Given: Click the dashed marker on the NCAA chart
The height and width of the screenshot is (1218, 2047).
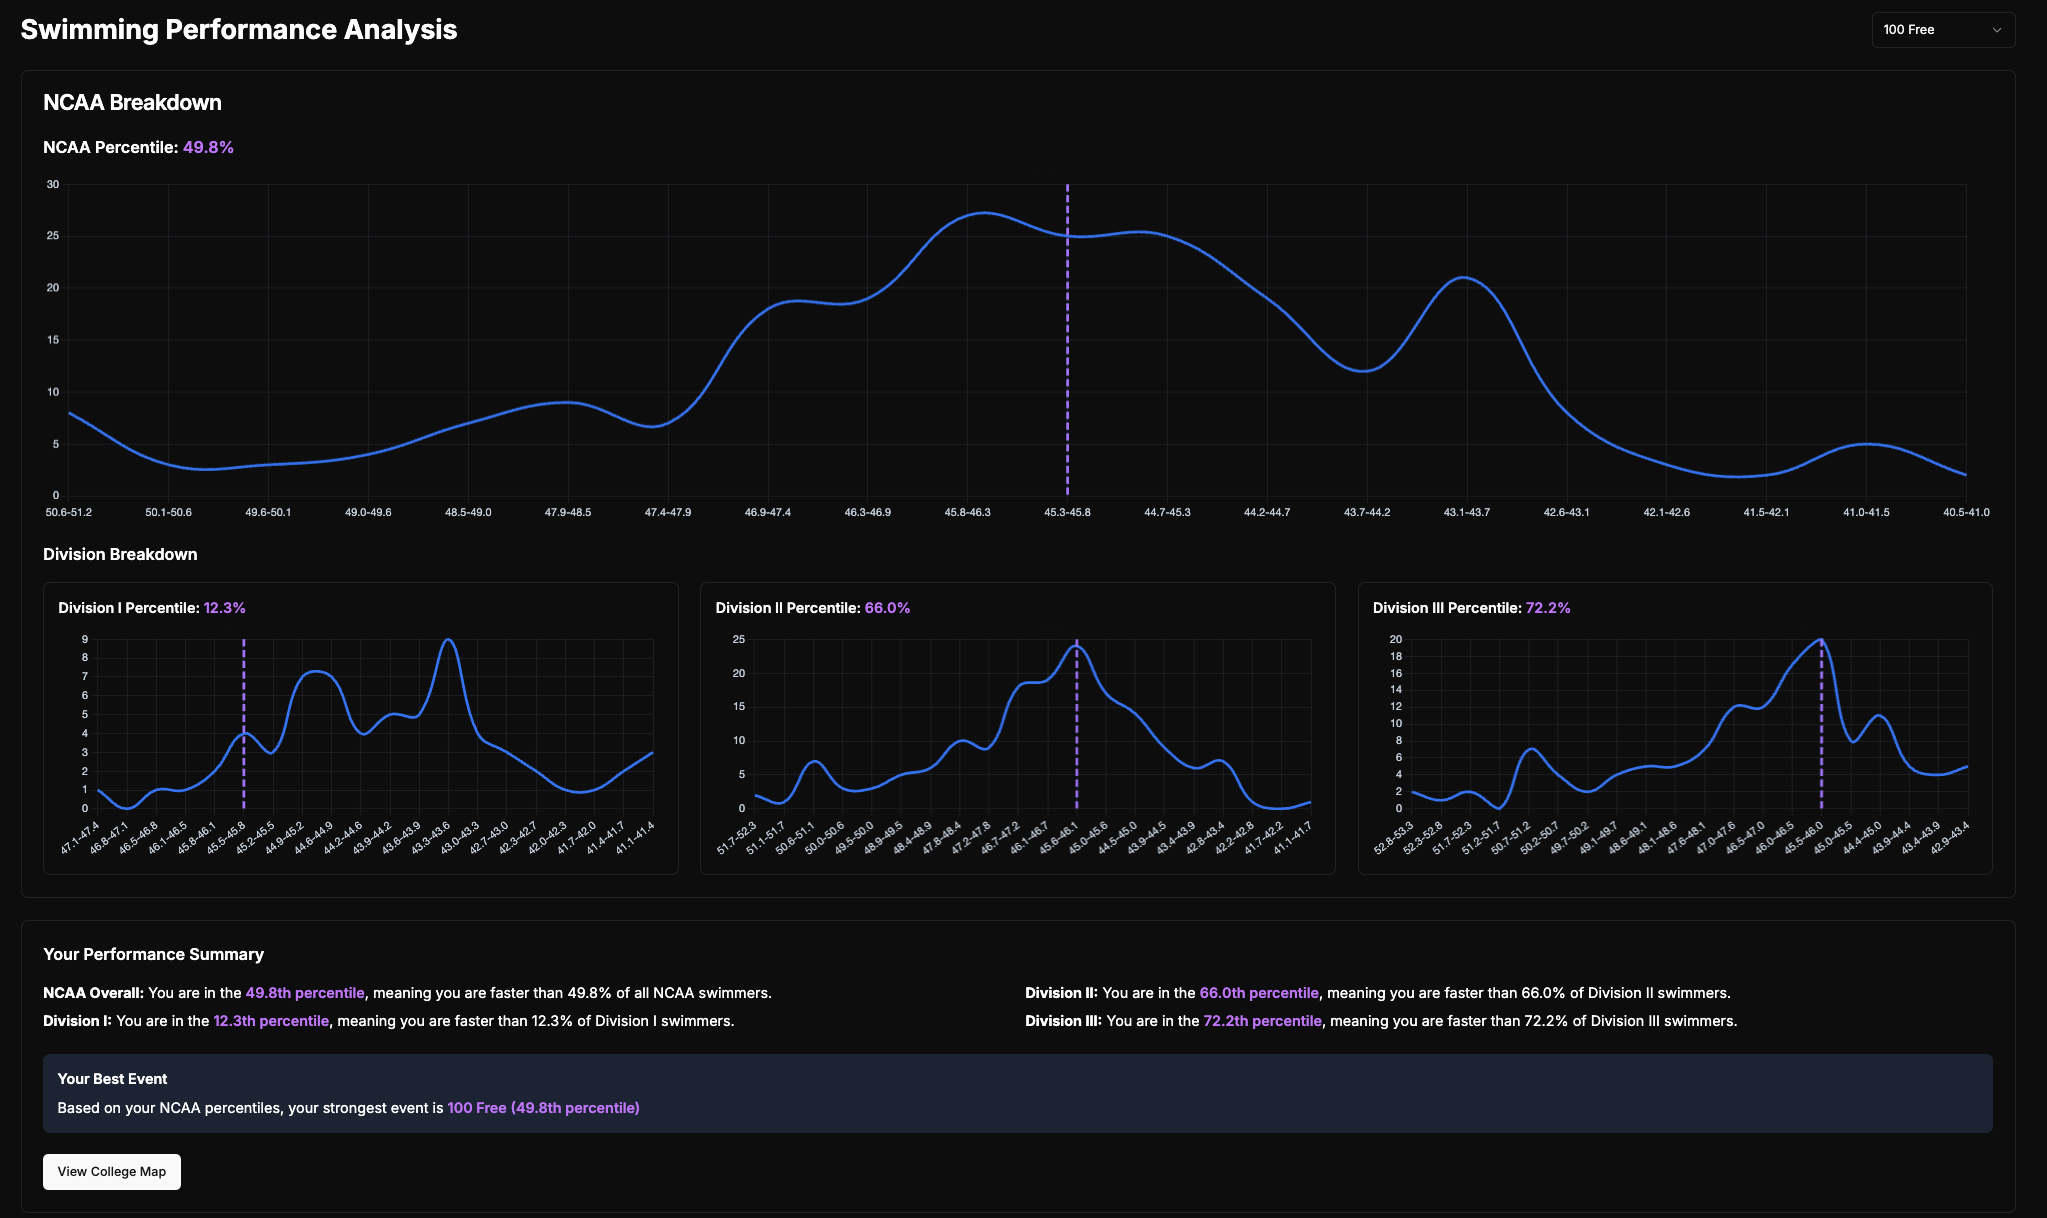Looking at the screenshot, I should point(1066,340).
